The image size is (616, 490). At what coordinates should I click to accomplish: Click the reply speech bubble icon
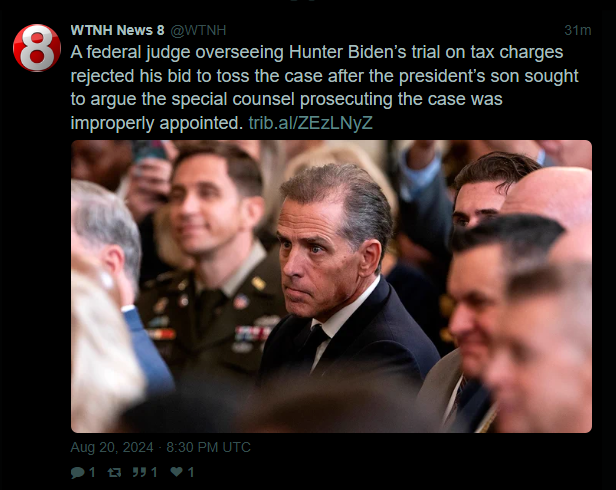(77, 472)
